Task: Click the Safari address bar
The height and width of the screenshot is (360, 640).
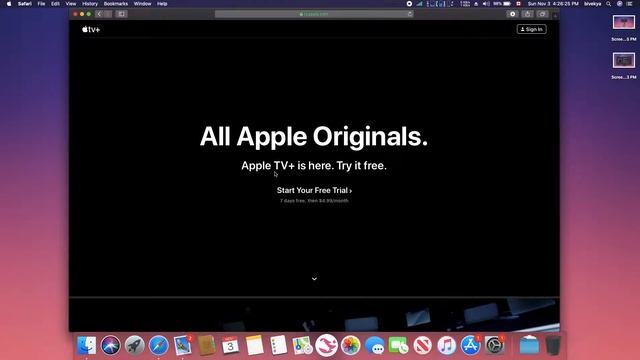Action: click(314, 14)
